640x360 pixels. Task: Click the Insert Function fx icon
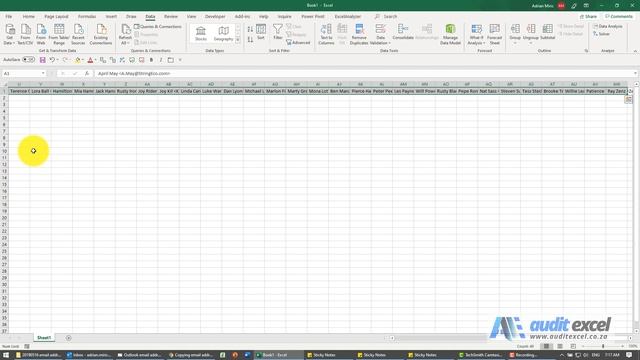point(87,73)
